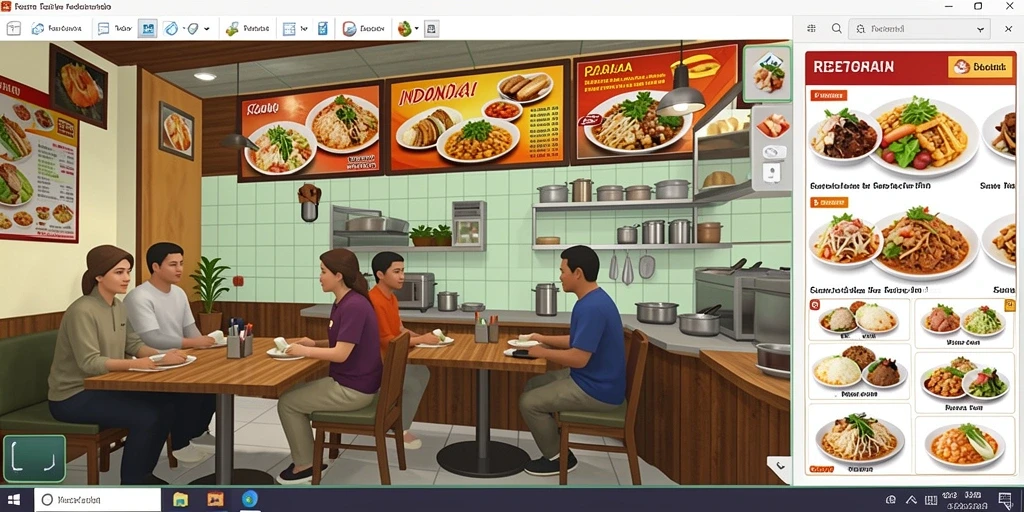Viewport: 1024px width, 512px height.
Task: Click the blank page icon at toolbar start
Action: click(x=14, y=29)
